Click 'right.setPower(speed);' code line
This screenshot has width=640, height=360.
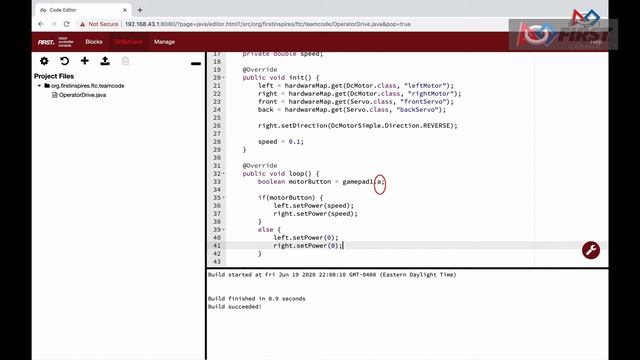pos(316,213)
